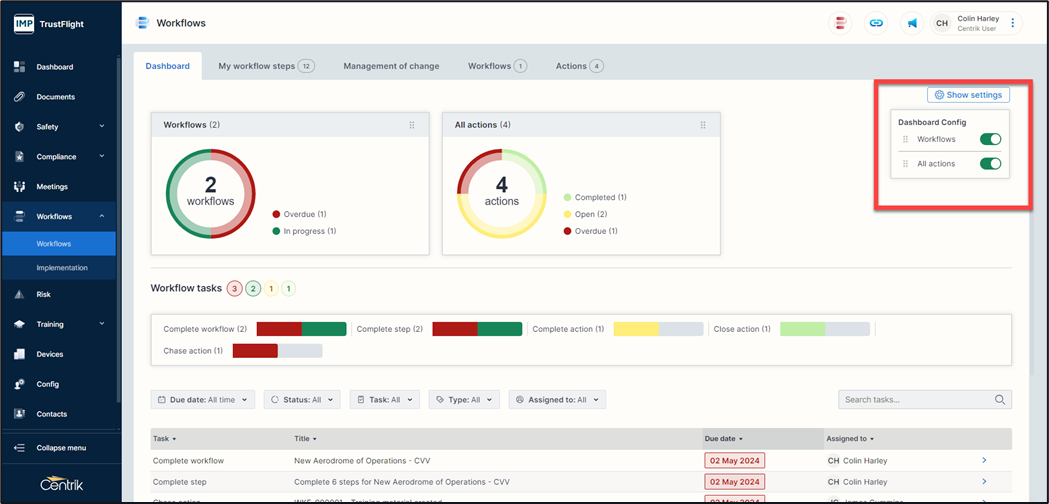
Task: Open the Due date filter dropdown
Action: click(x=202, y=400)
